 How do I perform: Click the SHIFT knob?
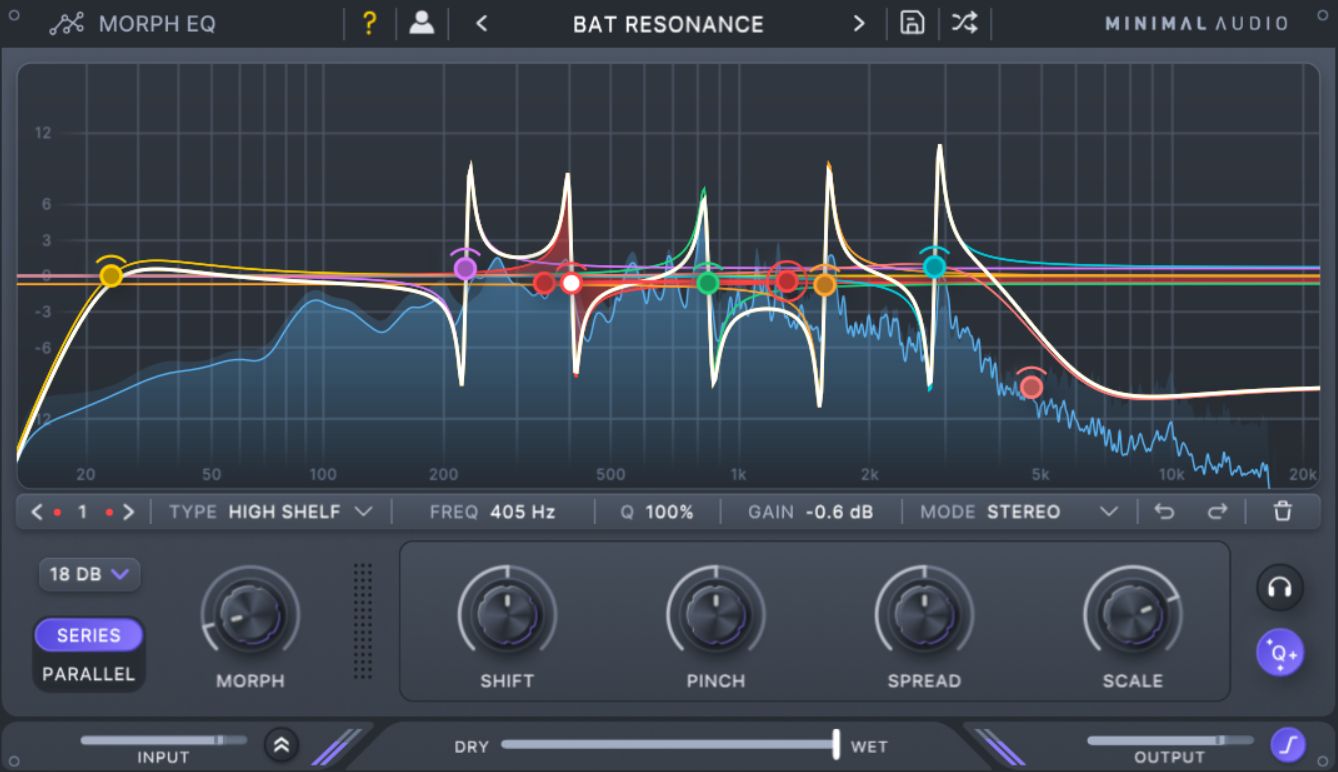coord(507,613)
